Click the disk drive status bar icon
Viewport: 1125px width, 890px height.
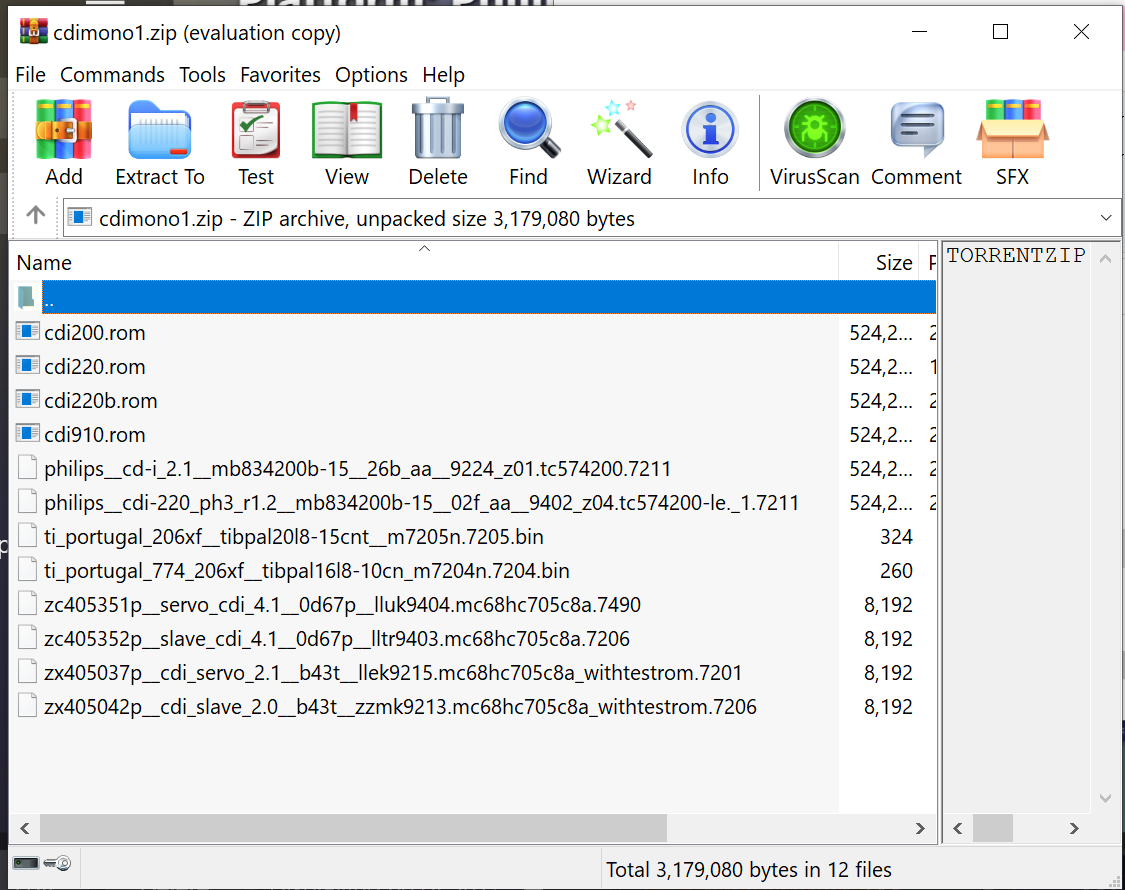pyautogui.click(x=26, y=863)
